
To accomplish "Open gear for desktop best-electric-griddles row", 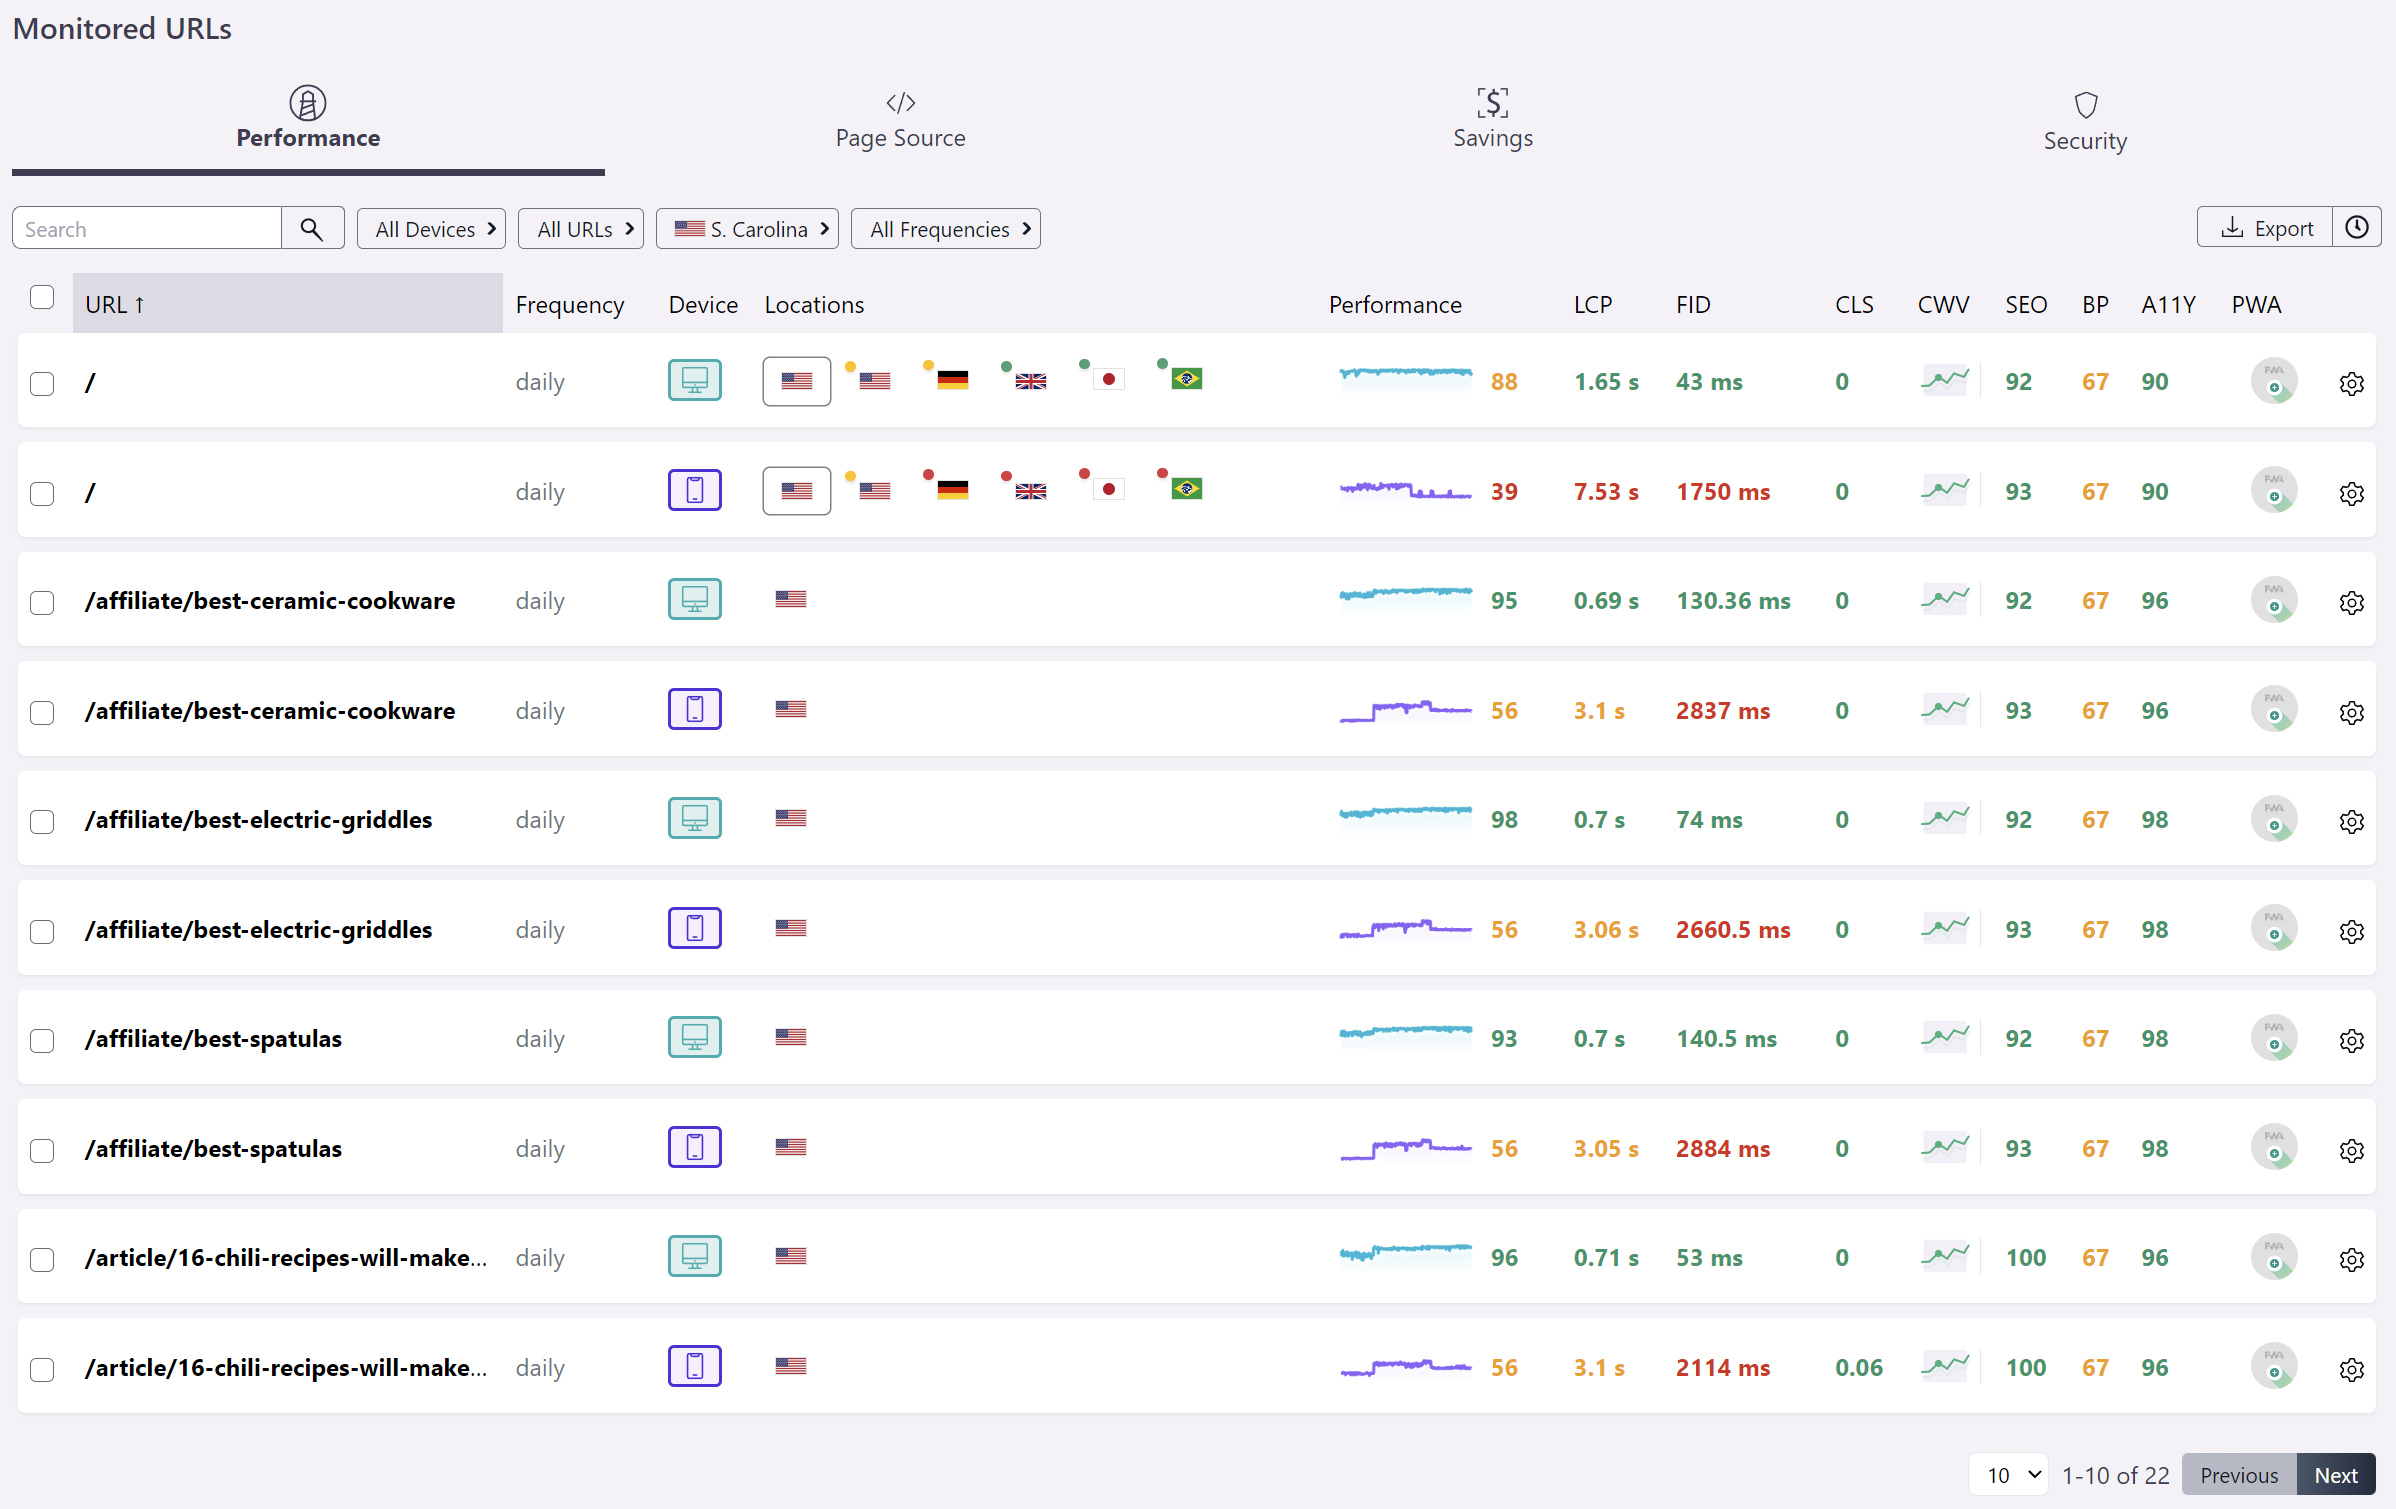I will [x=2351, y=821].
